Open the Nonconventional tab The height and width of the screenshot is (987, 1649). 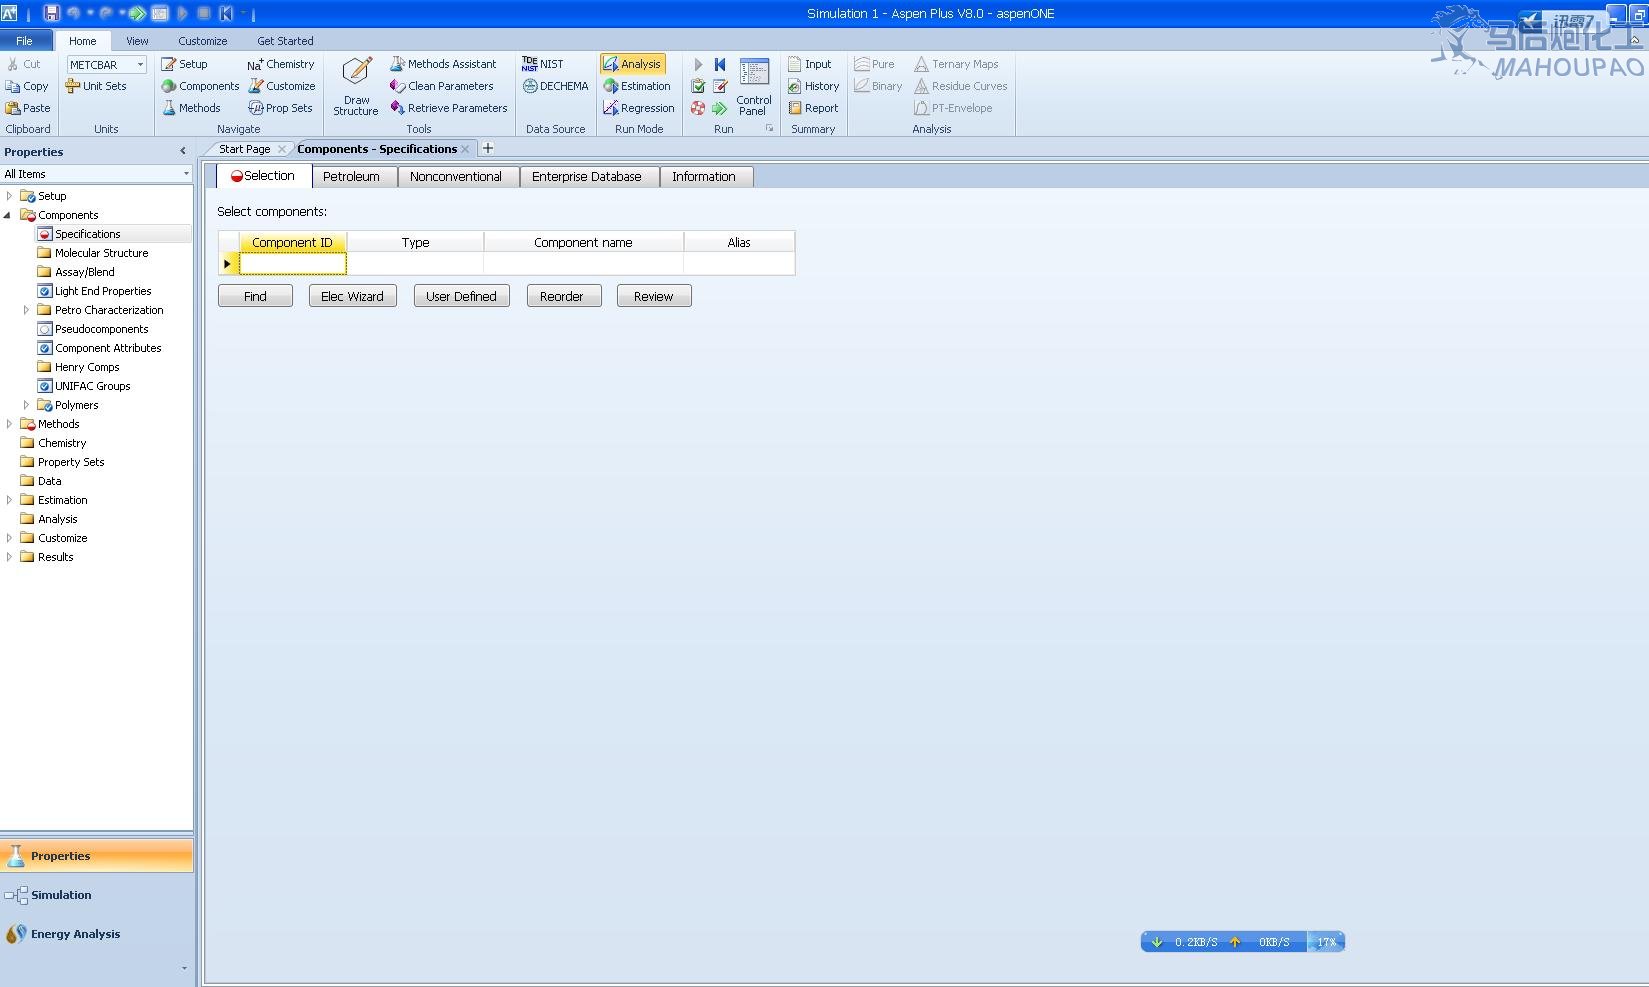pos(458,177)
